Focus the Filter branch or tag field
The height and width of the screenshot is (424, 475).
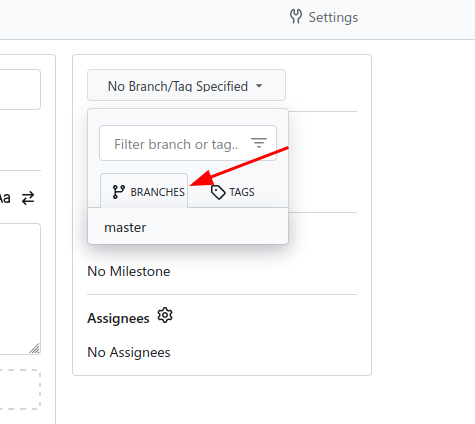click(188, 143)
